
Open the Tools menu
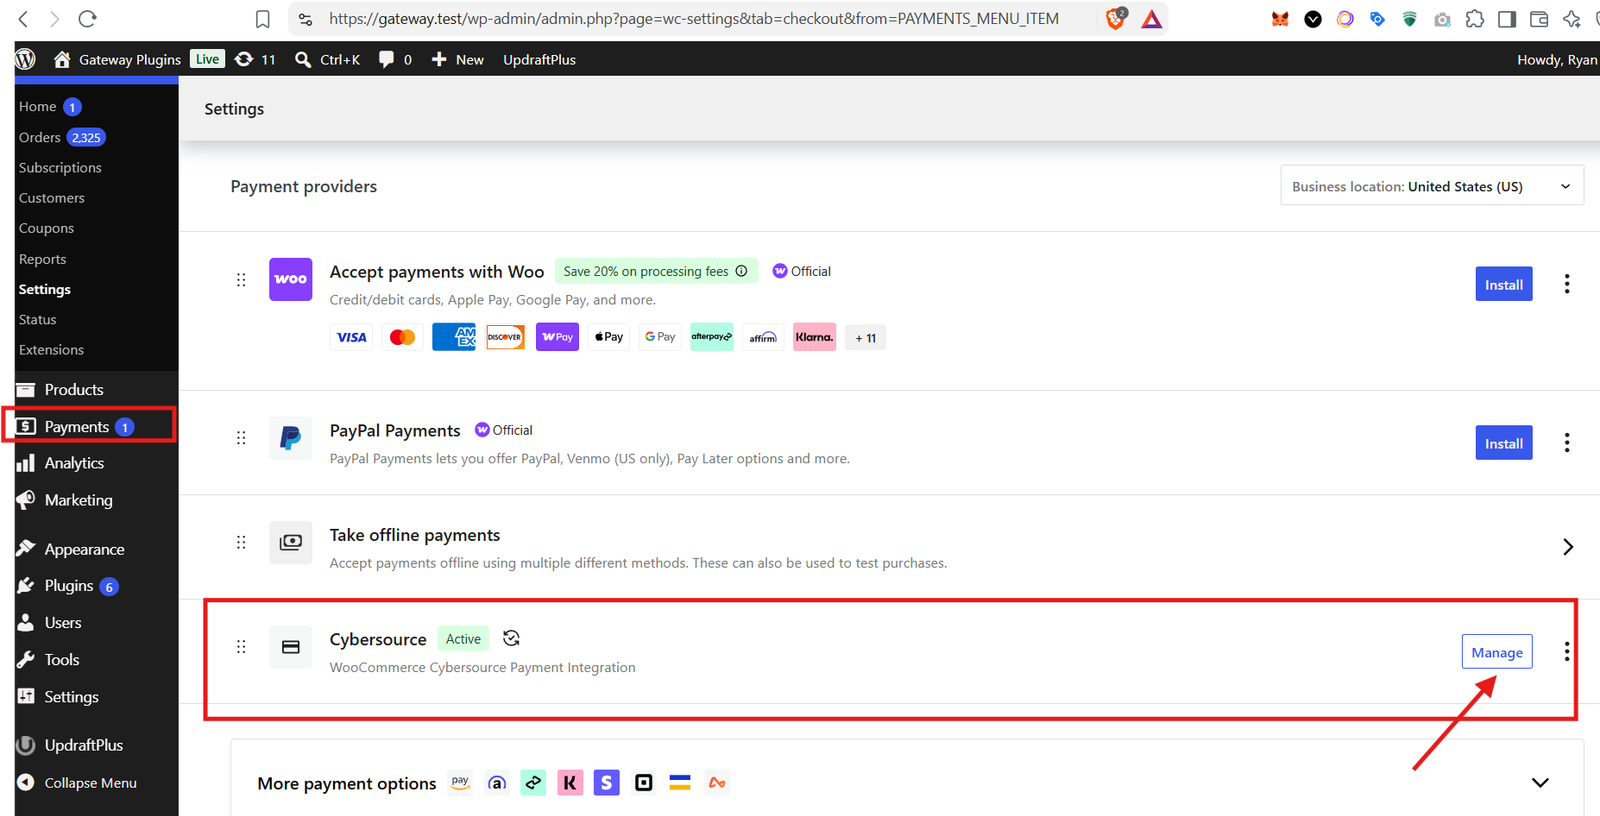(62, 660)
